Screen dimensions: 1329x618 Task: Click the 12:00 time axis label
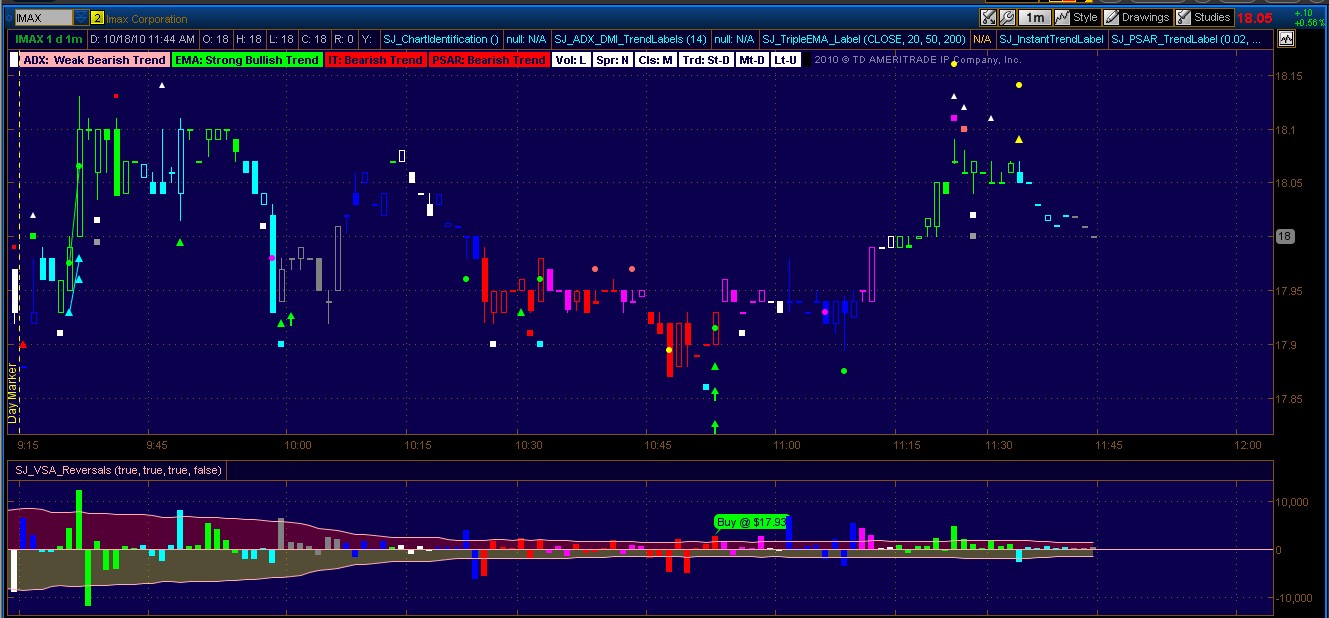(x=1247, y=444)
